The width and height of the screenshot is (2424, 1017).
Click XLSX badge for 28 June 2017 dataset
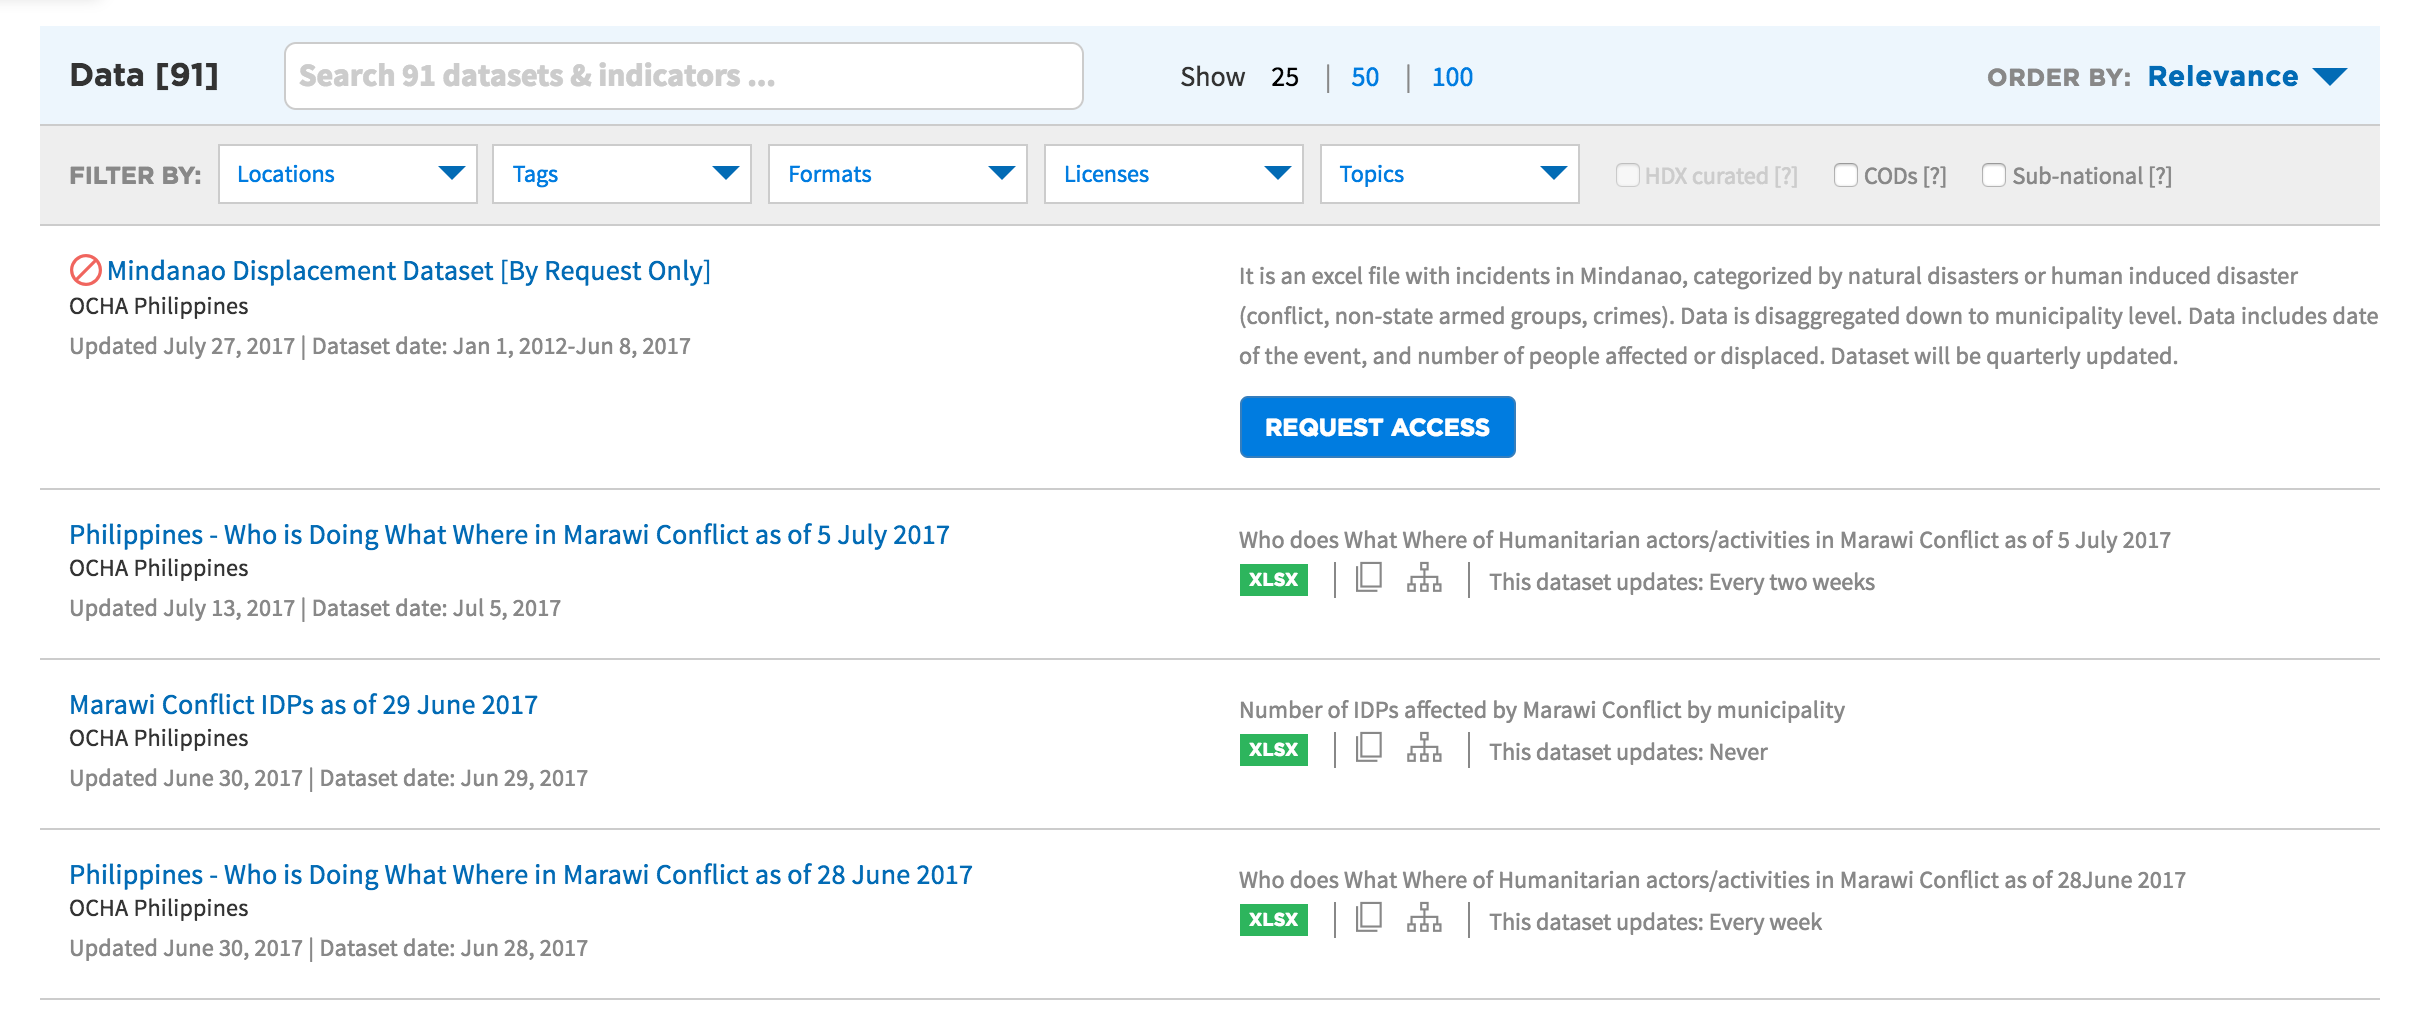1273,920
